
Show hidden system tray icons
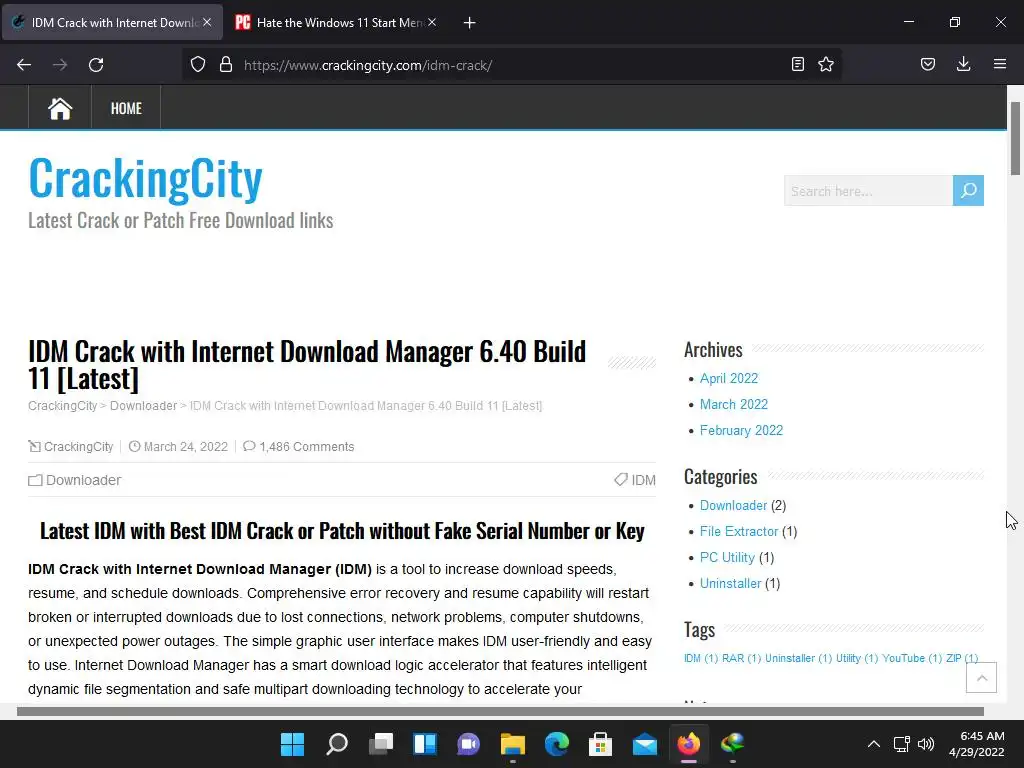coord(873,744)
